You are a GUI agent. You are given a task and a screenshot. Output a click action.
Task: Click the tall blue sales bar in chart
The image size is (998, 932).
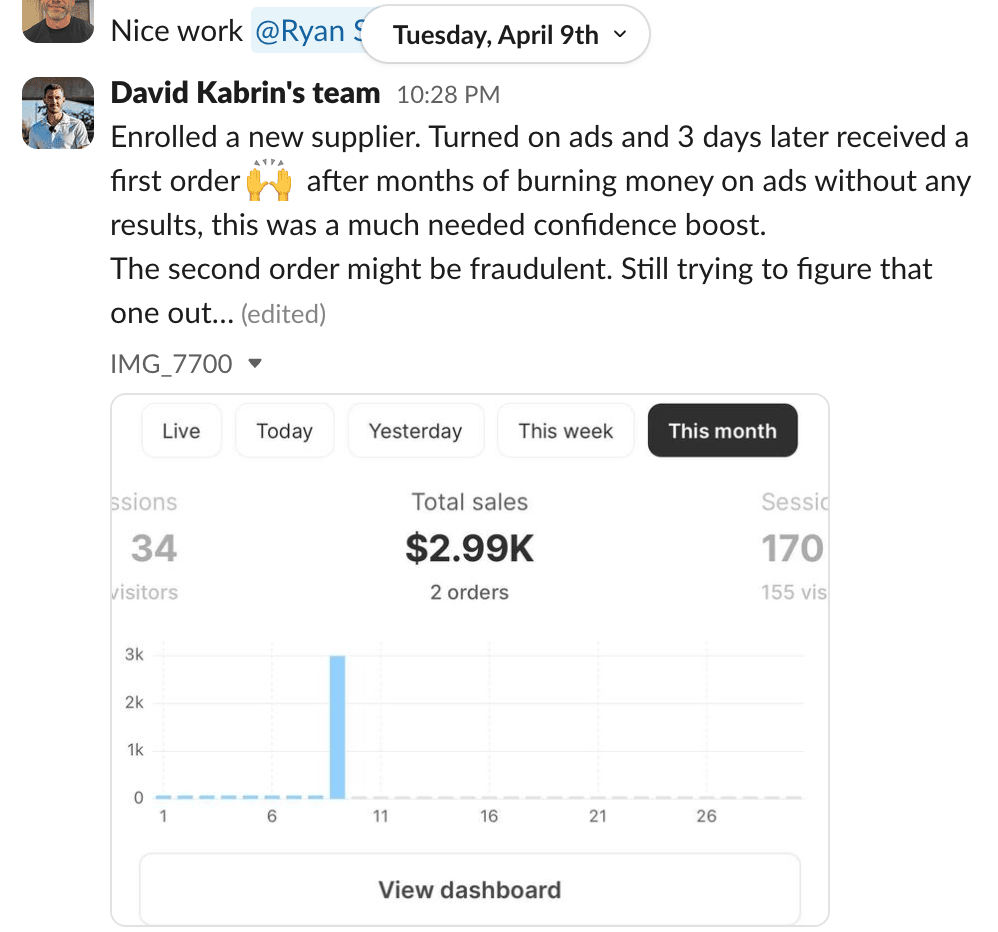[x=338, y=727]
